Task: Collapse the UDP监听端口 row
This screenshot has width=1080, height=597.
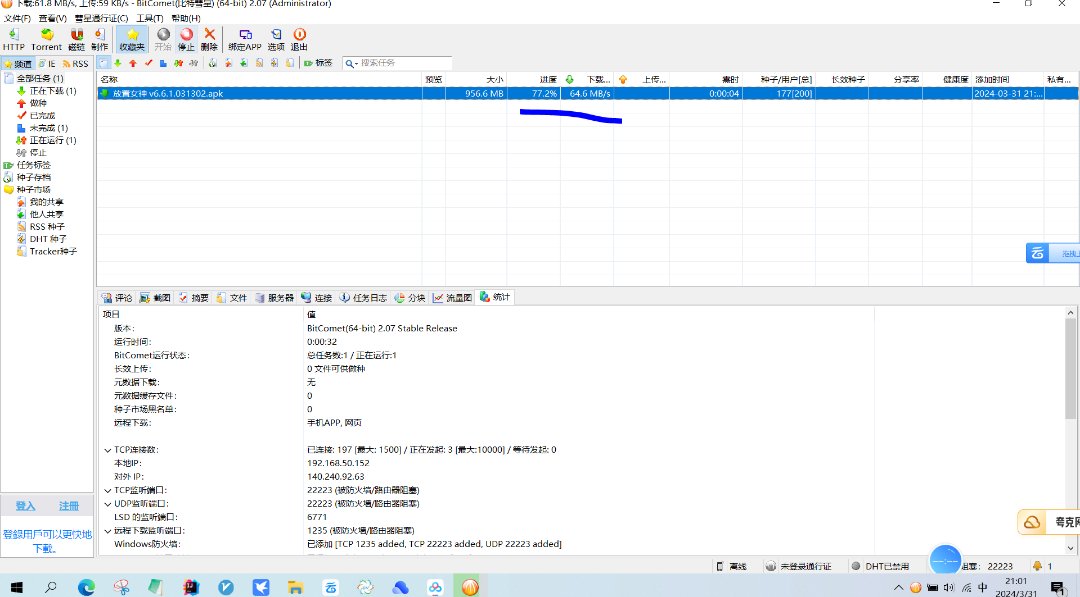Action: [107, 504]
